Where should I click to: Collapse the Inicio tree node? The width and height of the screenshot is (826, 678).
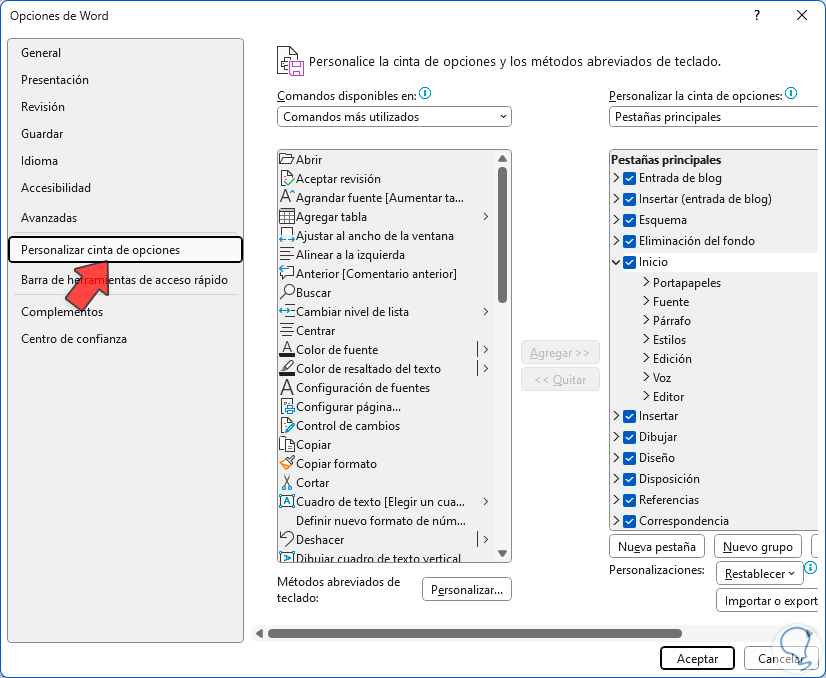point(616,262)
